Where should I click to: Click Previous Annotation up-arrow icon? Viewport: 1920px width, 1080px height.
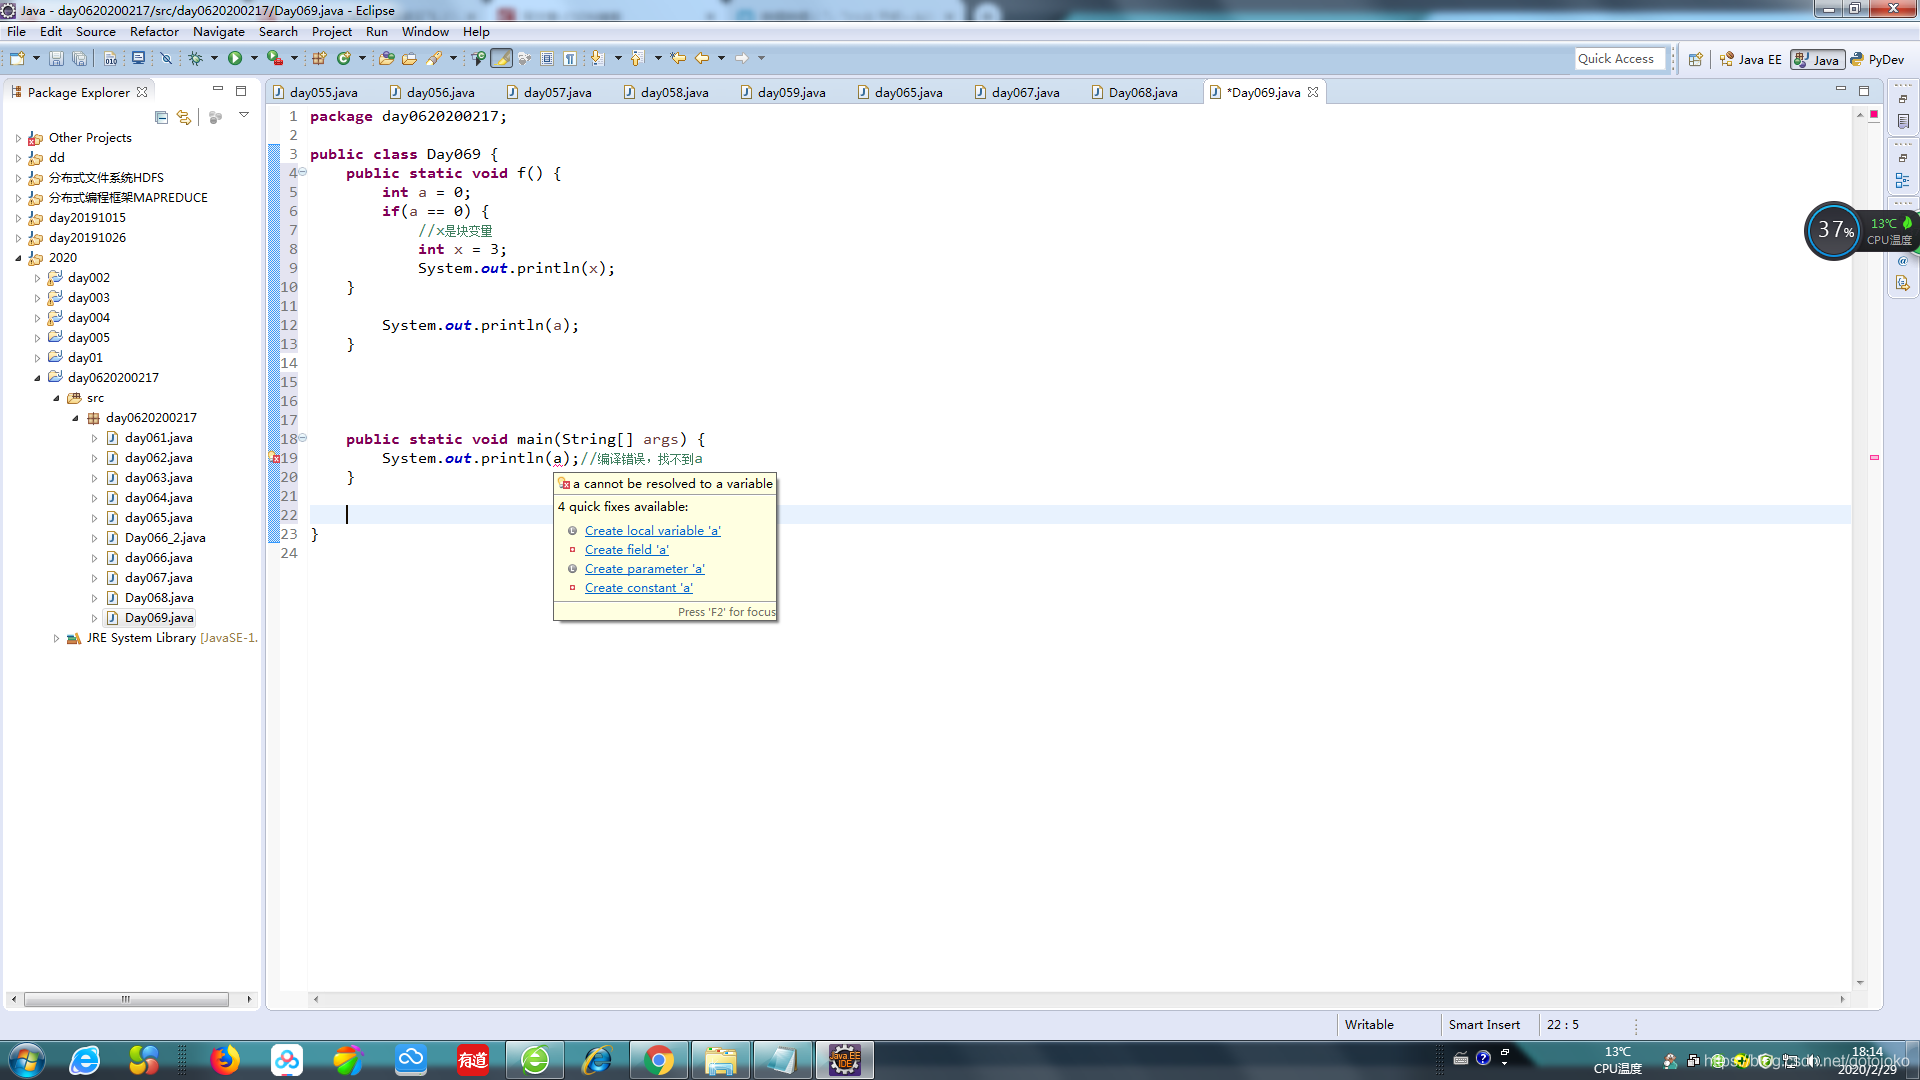click(x=637, y=59)
